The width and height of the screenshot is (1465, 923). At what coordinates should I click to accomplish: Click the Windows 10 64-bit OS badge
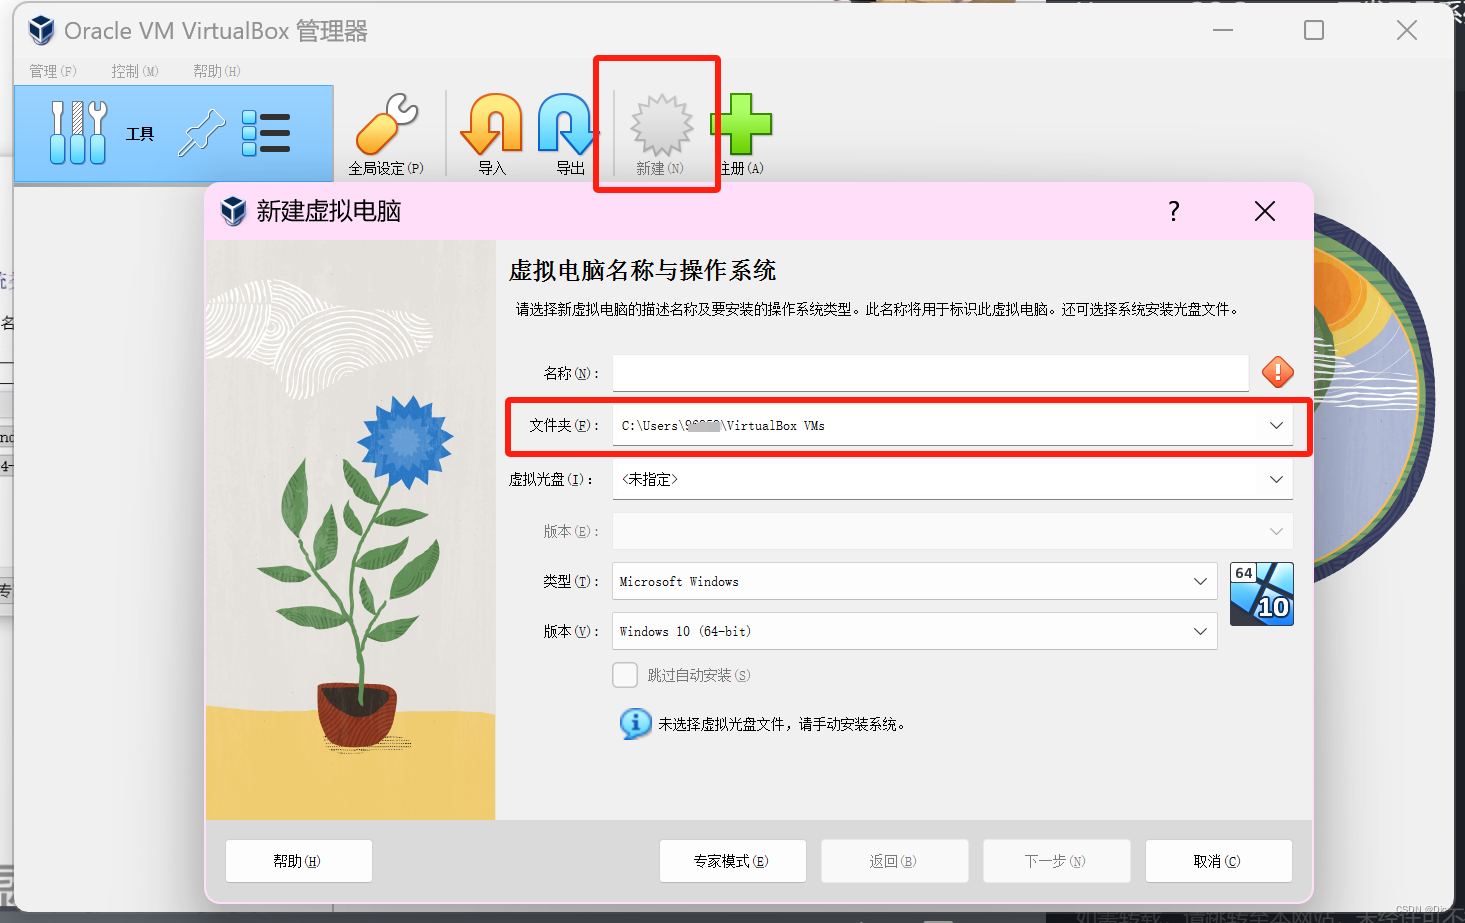coord(1262,594)
